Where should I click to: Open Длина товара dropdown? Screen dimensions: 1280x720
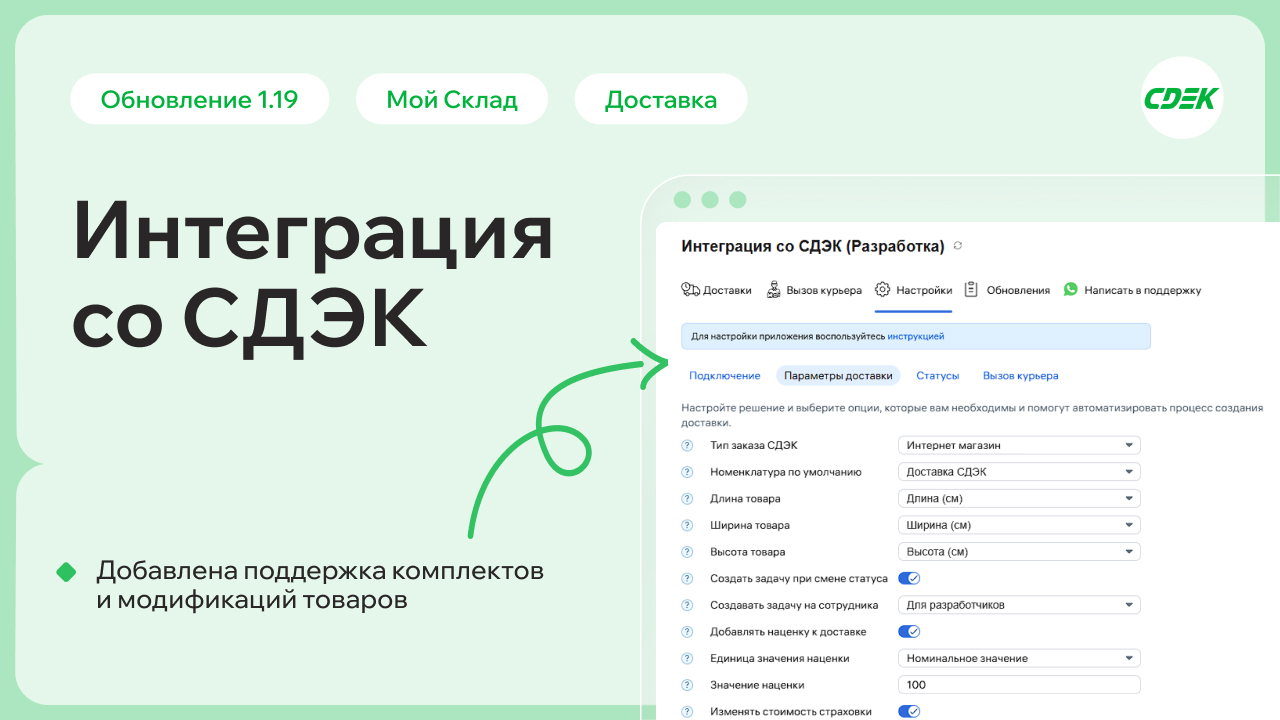(1019, 498)
